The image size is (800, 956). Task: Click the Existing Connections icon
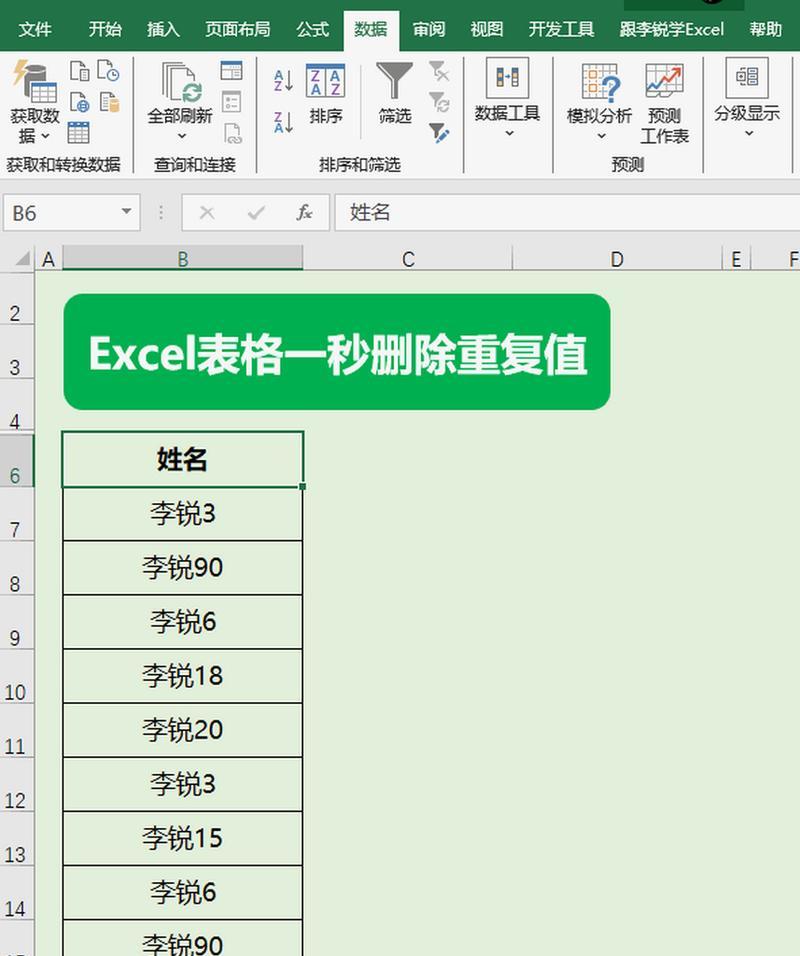point(109,102)
